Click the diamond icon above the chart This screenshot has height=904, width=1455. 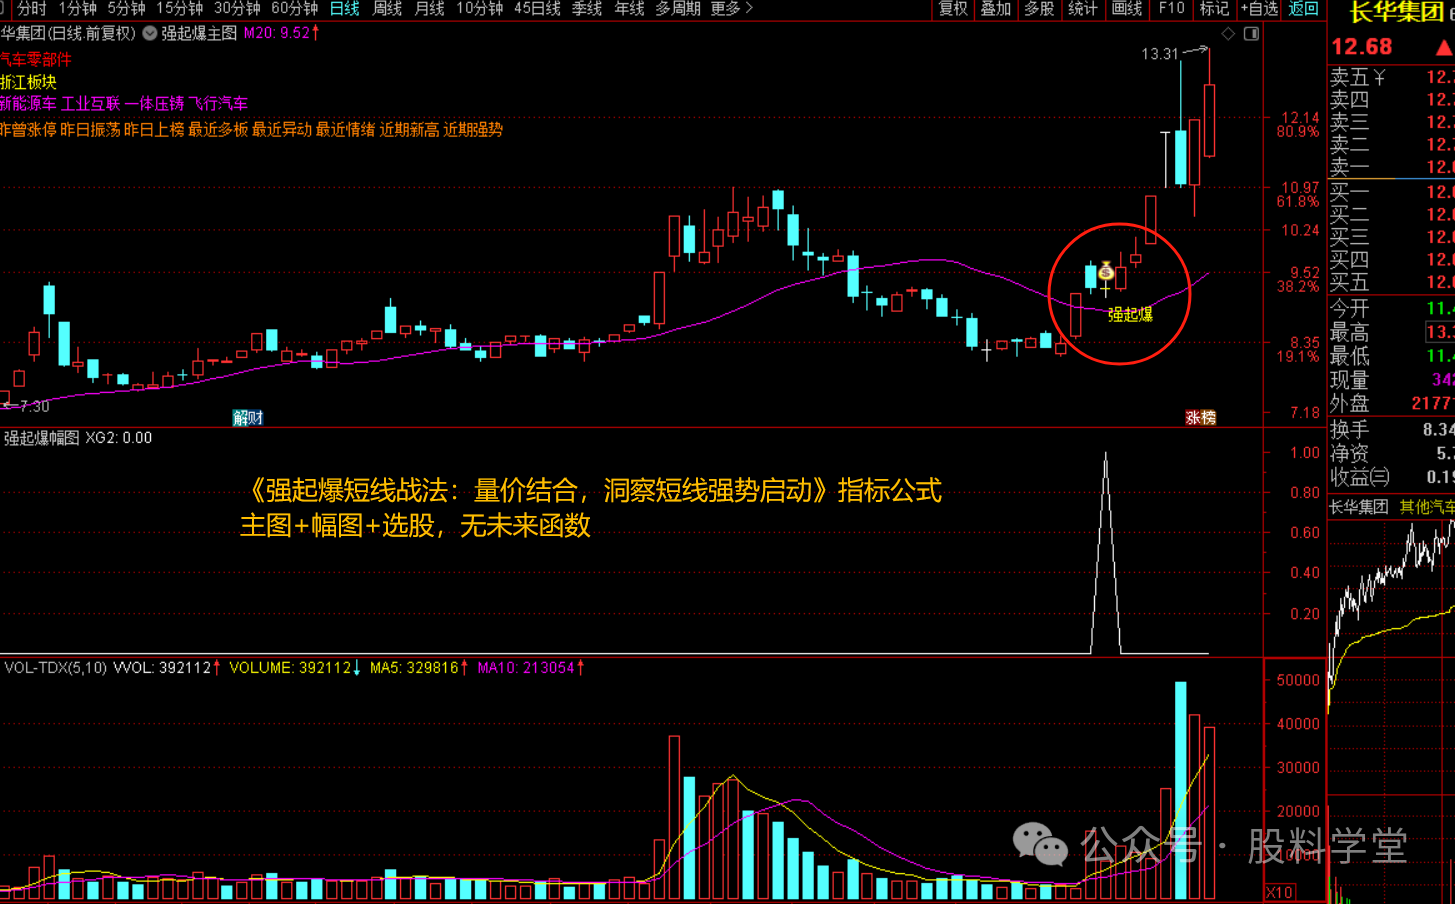coord(1228,34)
